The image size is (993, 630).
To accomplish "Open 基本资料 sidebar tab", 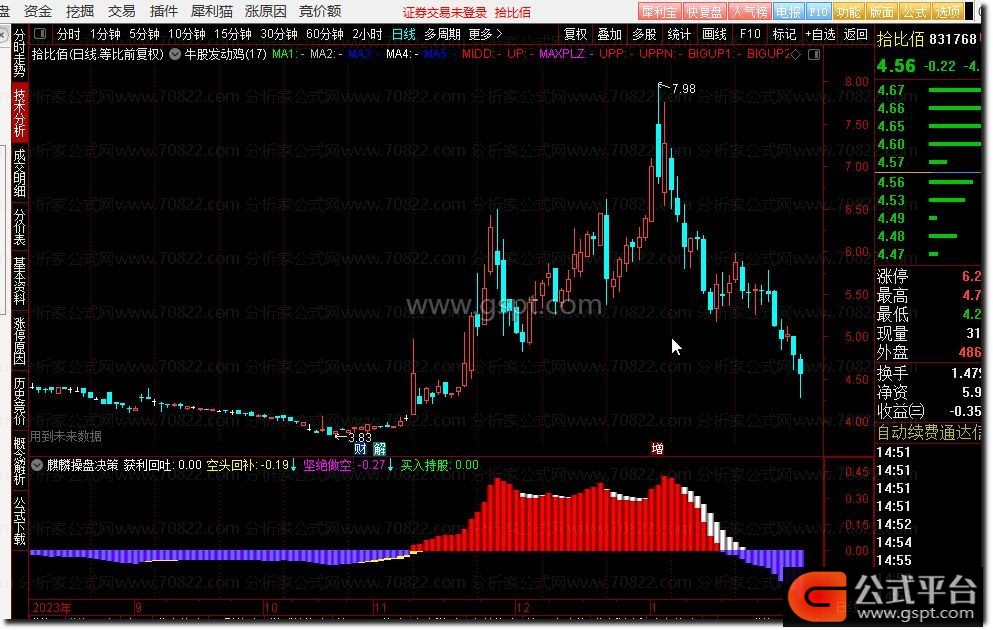I will pyautogui.click(x=20, y=280).
